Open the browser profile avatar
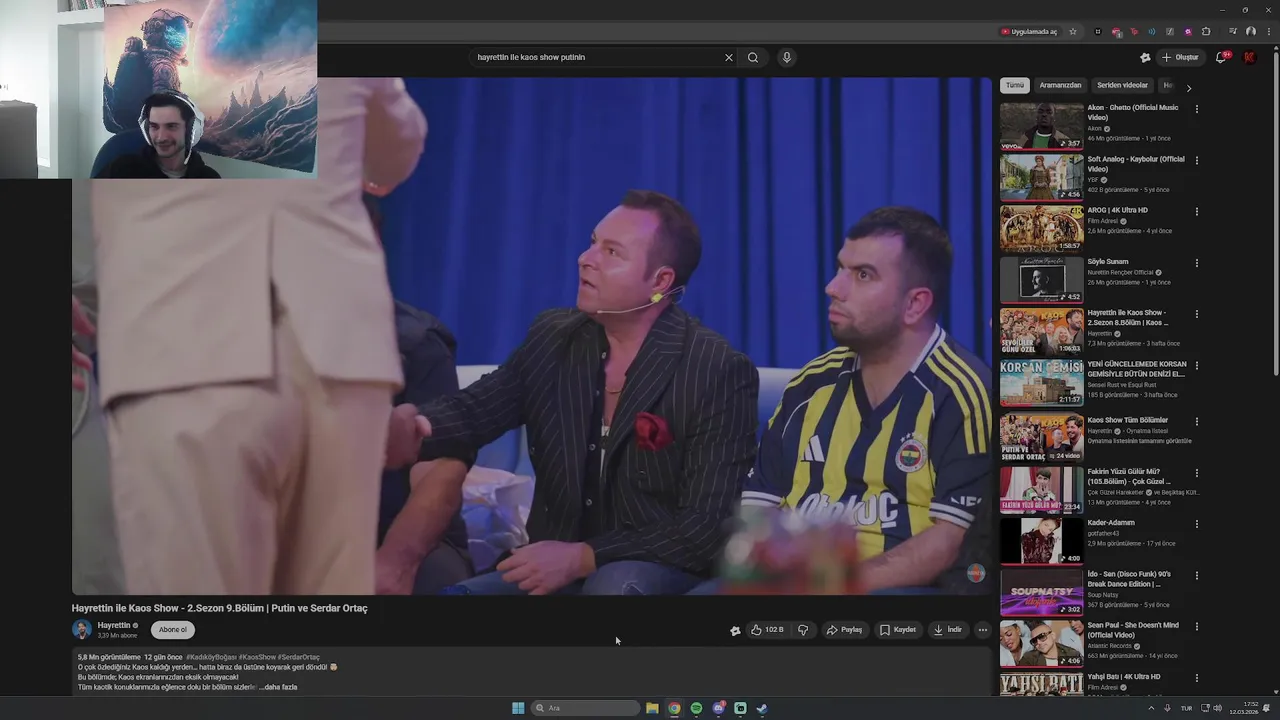Screen dimensions: 1280x720 [1251, 31]
